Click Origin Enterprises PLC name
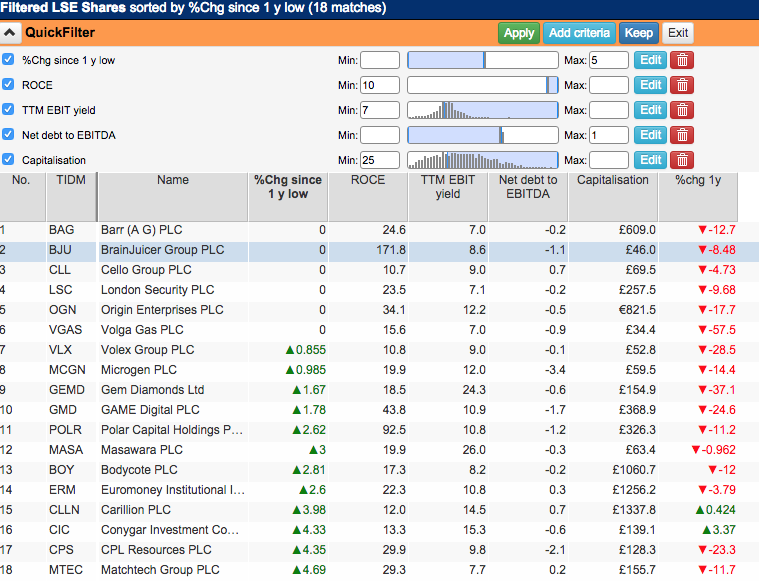 162,310
